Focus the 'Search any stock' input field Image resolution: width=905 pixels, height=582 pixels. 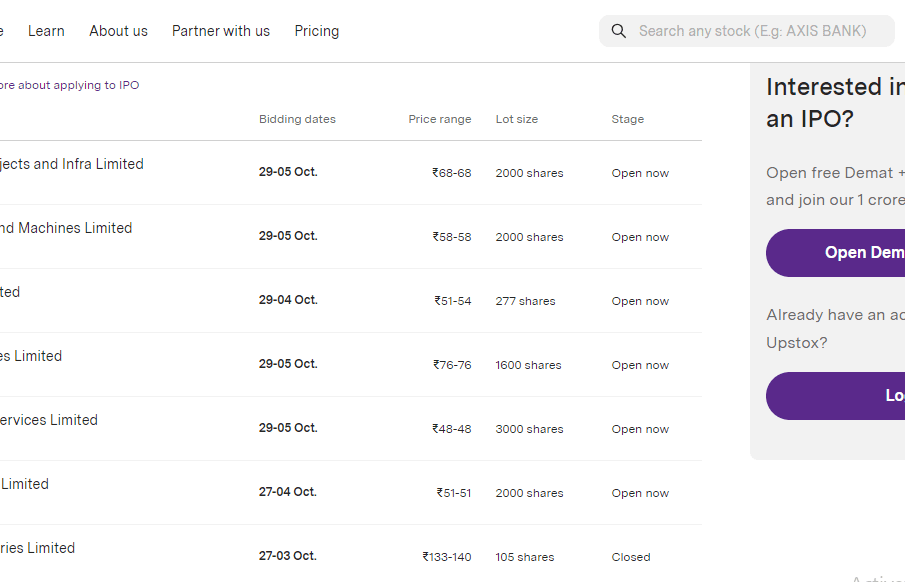click(752, 31)
